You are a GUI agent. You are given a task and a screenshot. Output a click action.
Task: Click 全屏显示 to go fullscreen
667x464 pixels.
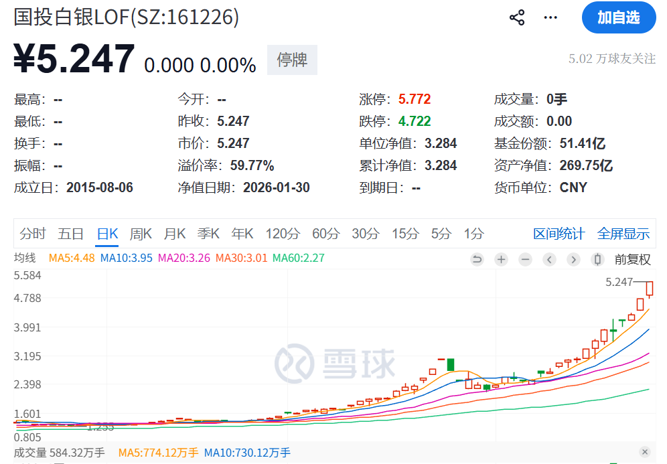coord(623,234)
